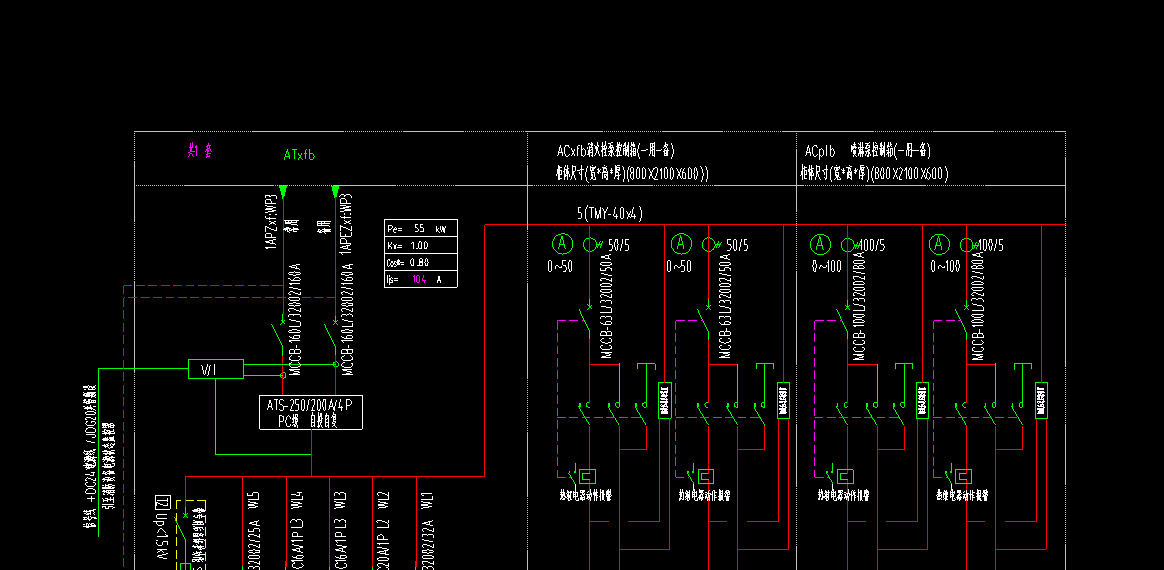
Task: Select the ATS-250/200A/4P transfer switch box
Action: click(311, 412)
